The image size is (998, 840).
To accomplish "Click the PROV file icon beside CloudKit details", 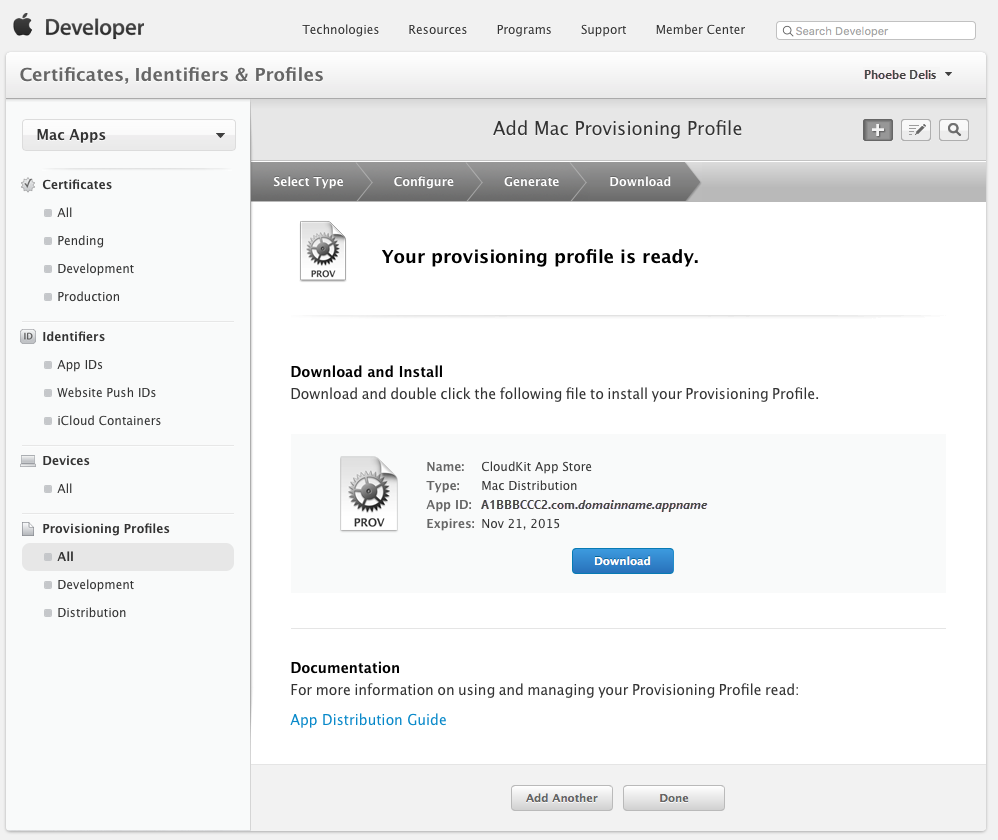I will coord(369,494).
